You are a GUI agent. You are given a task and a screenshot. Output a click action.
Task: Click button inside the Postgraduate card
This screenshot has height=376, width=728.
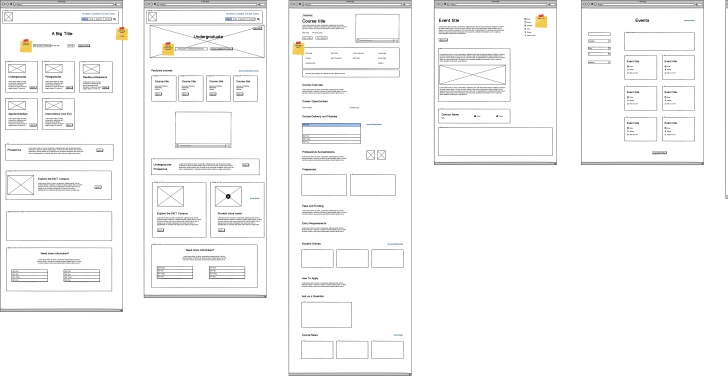pos(69,87)
